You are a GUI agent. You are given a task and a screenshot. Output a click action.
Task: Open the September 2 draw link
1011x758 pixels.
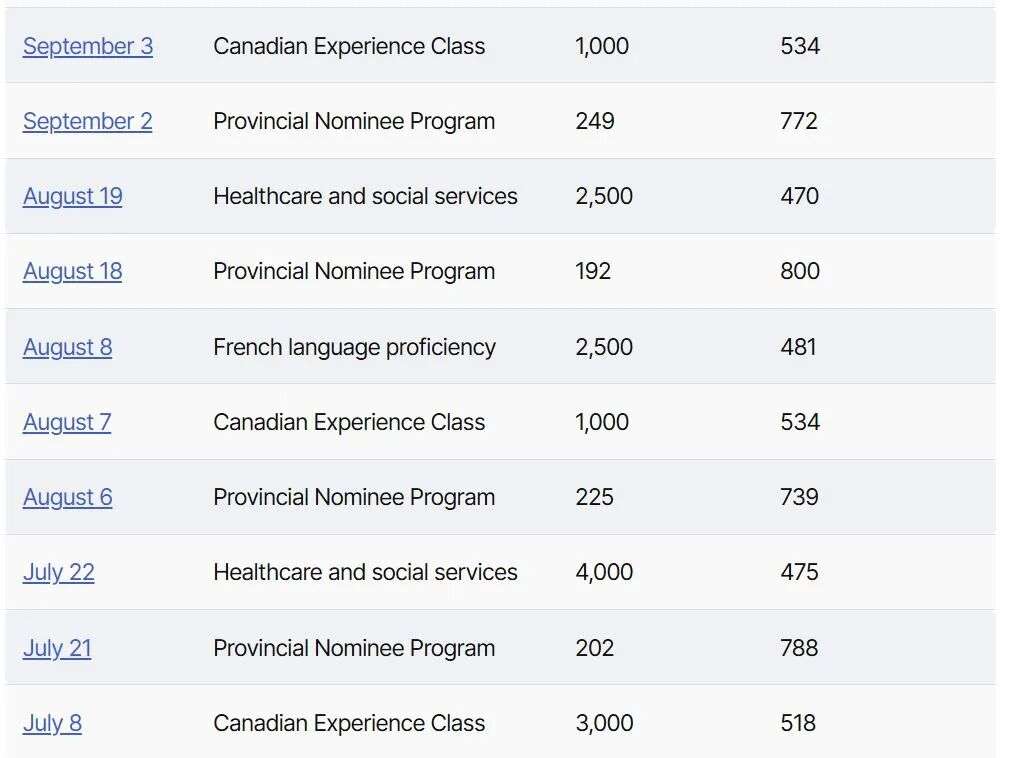pyautogui.click(x=88, y=121)
